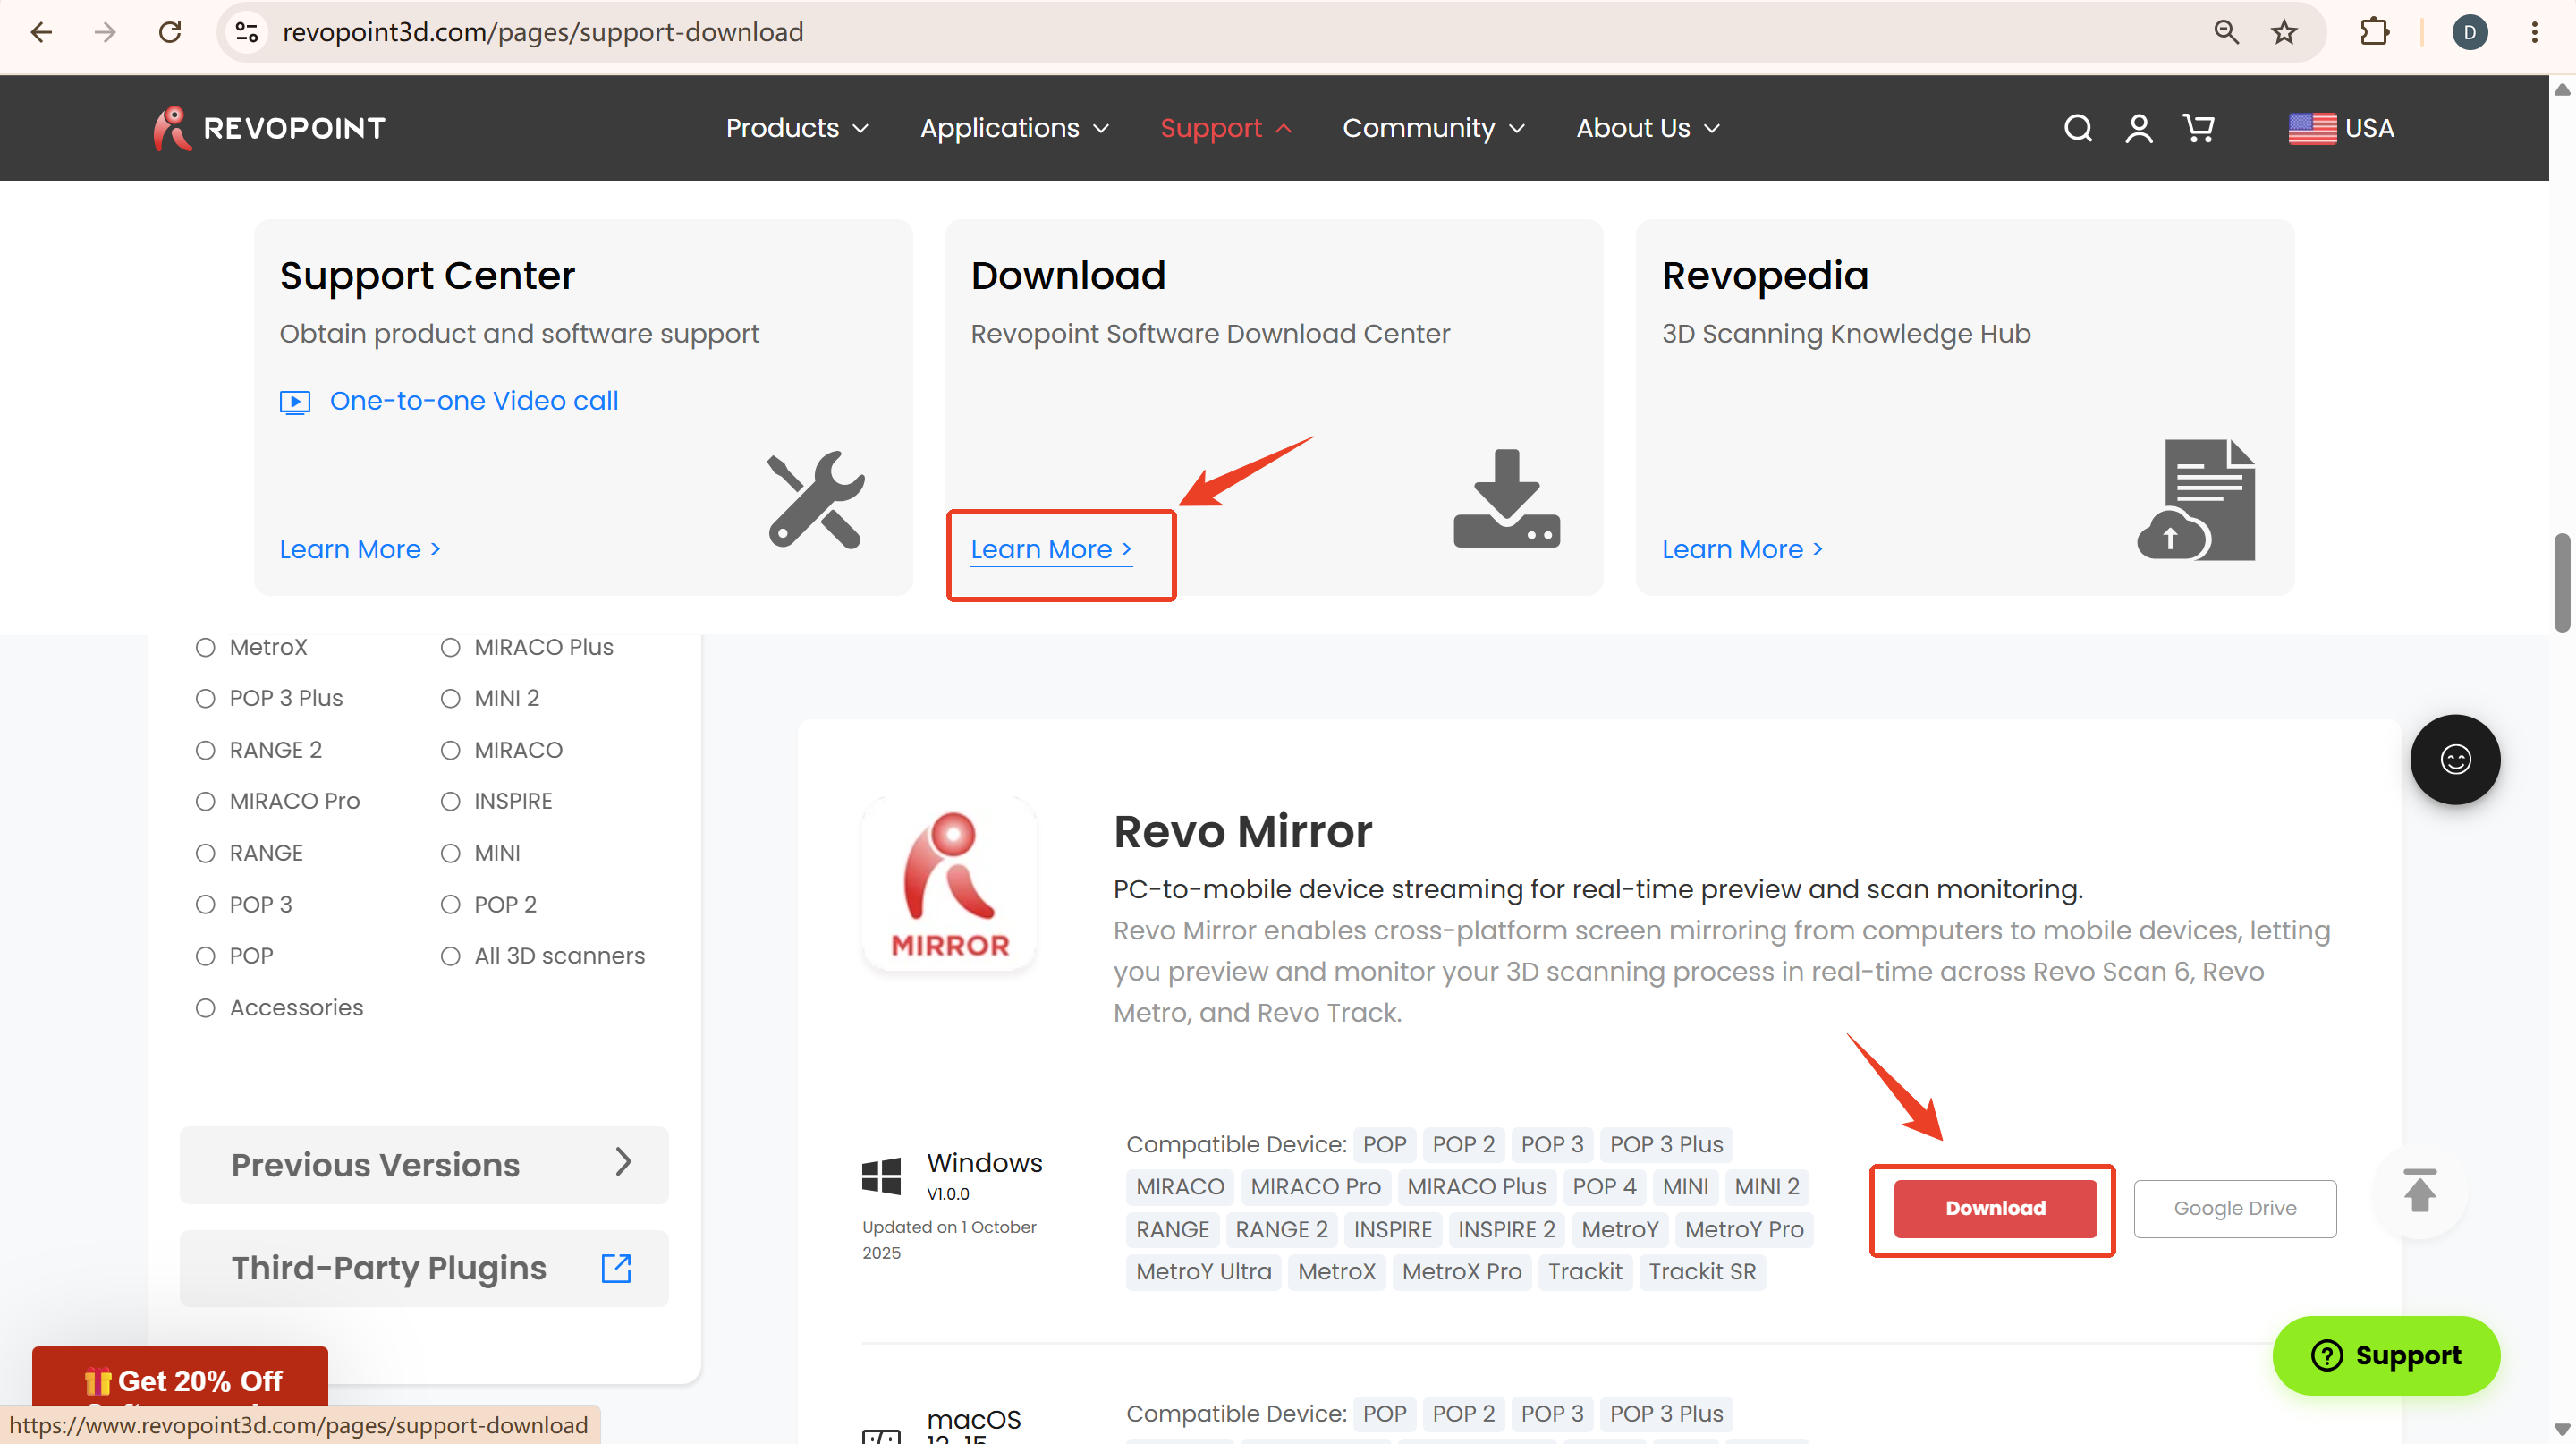Click the Get 20% Off banner
This screenshot has width=2576, height=1444.
tap(180, 1379)
